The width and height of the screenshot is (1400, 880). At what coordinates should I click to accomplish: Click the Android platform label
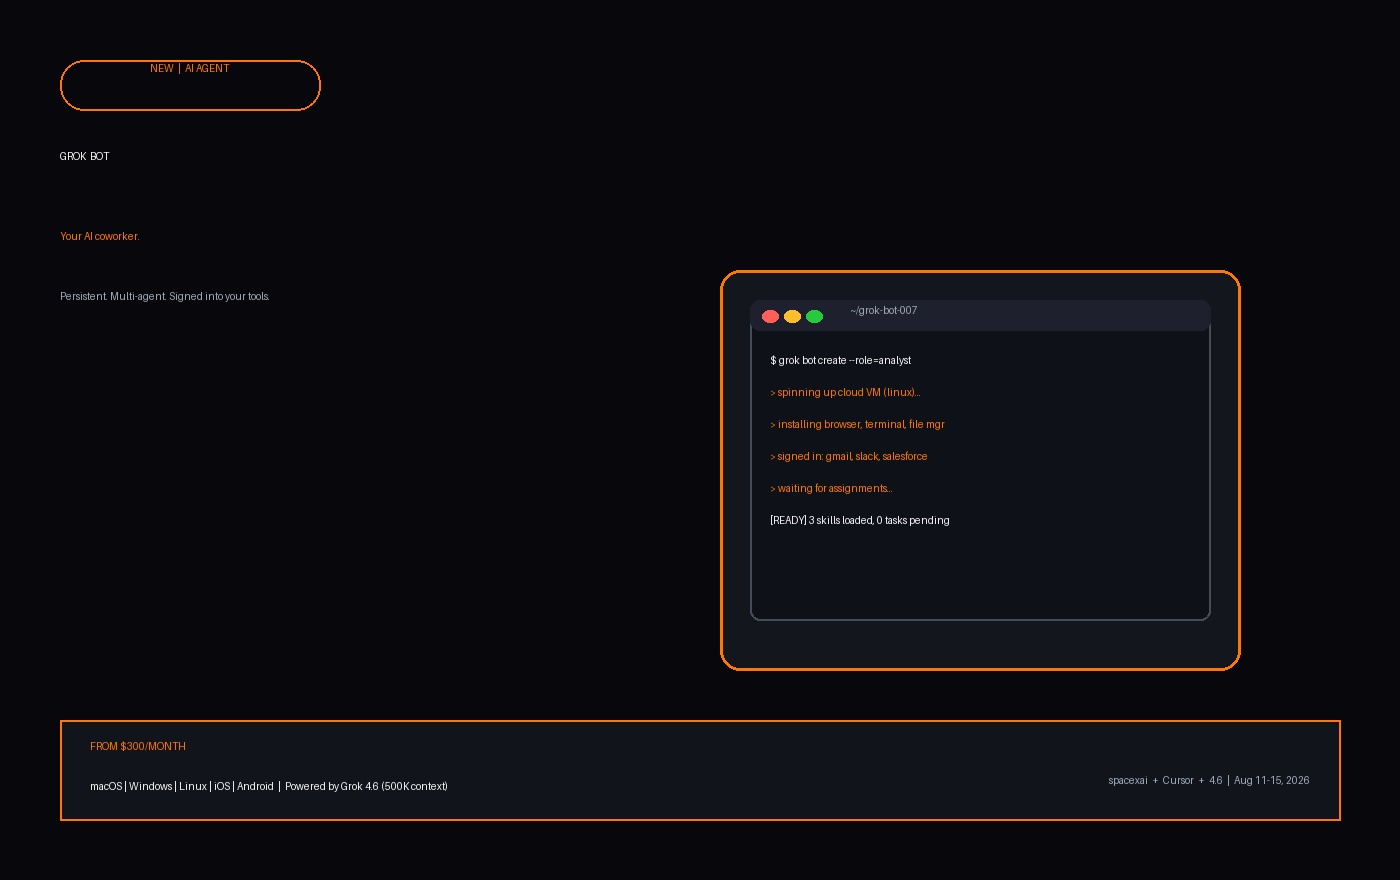coord(255,786)
